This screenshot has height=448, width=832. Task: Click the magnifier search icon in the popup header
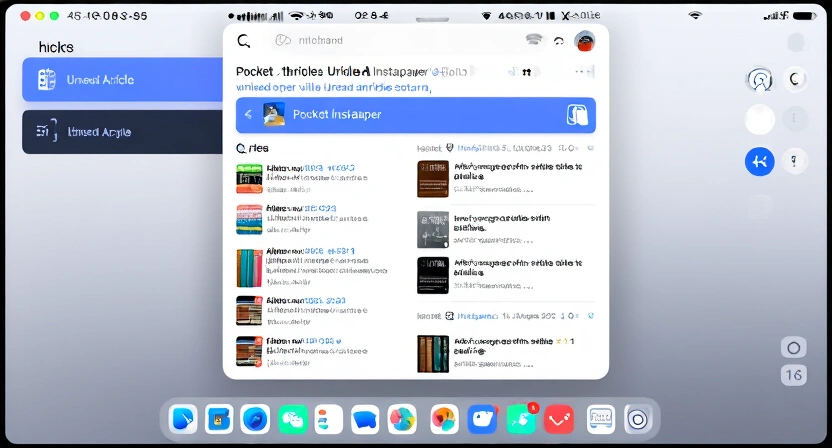[x=244, y=41]
